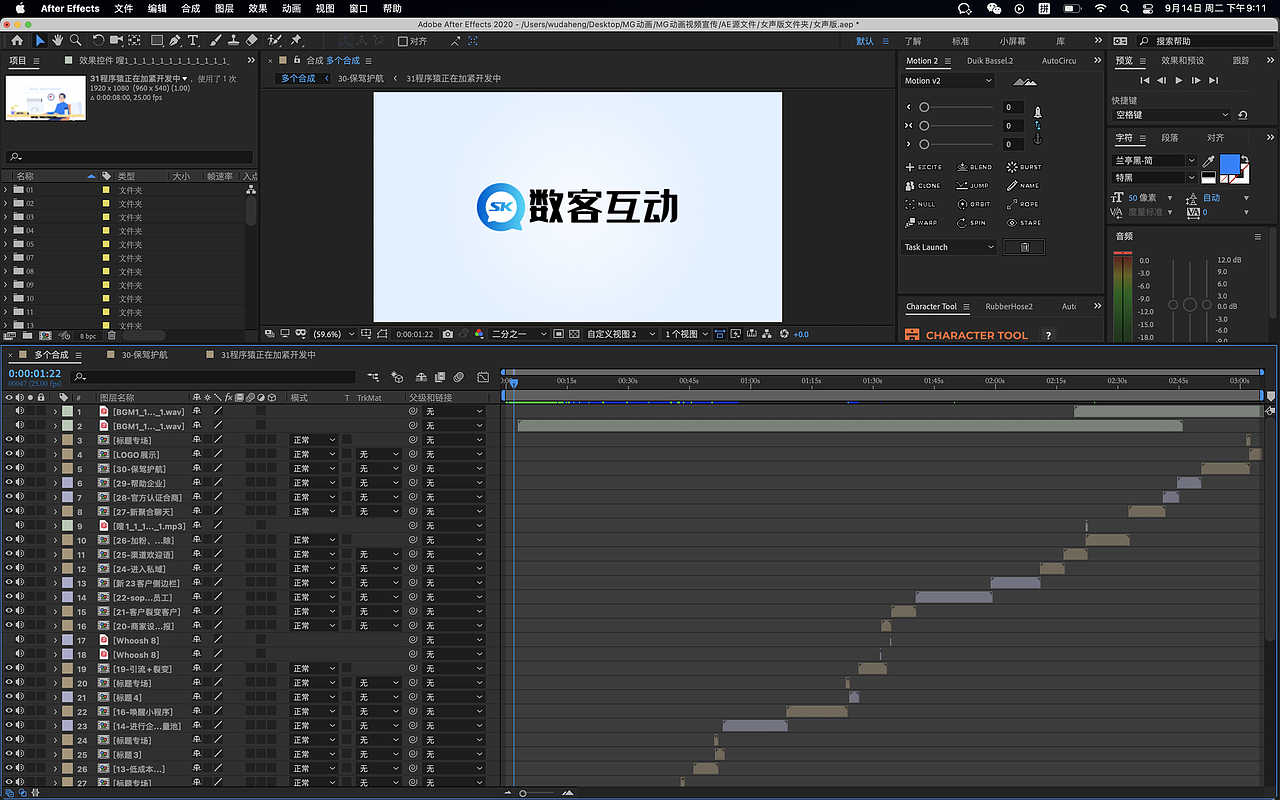Select the Unified Camera tool
This screenshot has width=1280, height=800.
click(116, 41)
